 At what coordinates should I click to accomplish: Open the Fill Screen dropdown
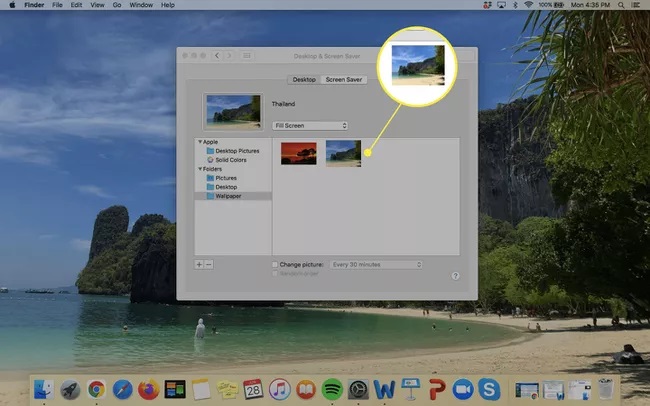[310, 125]
